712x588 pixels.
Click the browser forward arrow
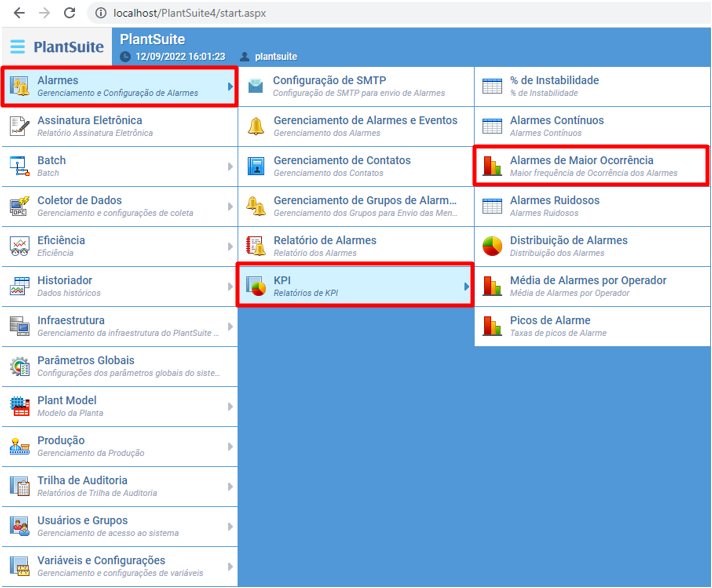click(44, 13)
